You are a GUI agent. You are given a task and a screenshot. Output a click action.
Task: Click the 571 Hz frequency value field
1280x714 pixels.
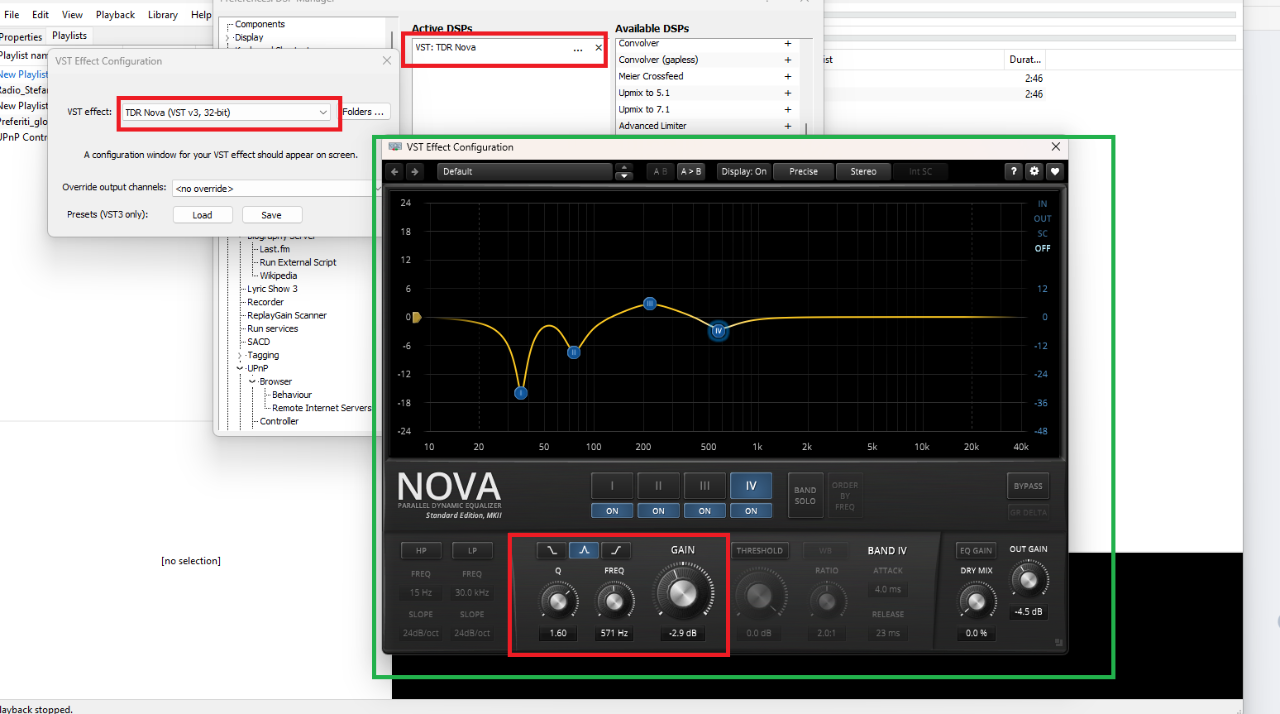[x=614, y=633]
